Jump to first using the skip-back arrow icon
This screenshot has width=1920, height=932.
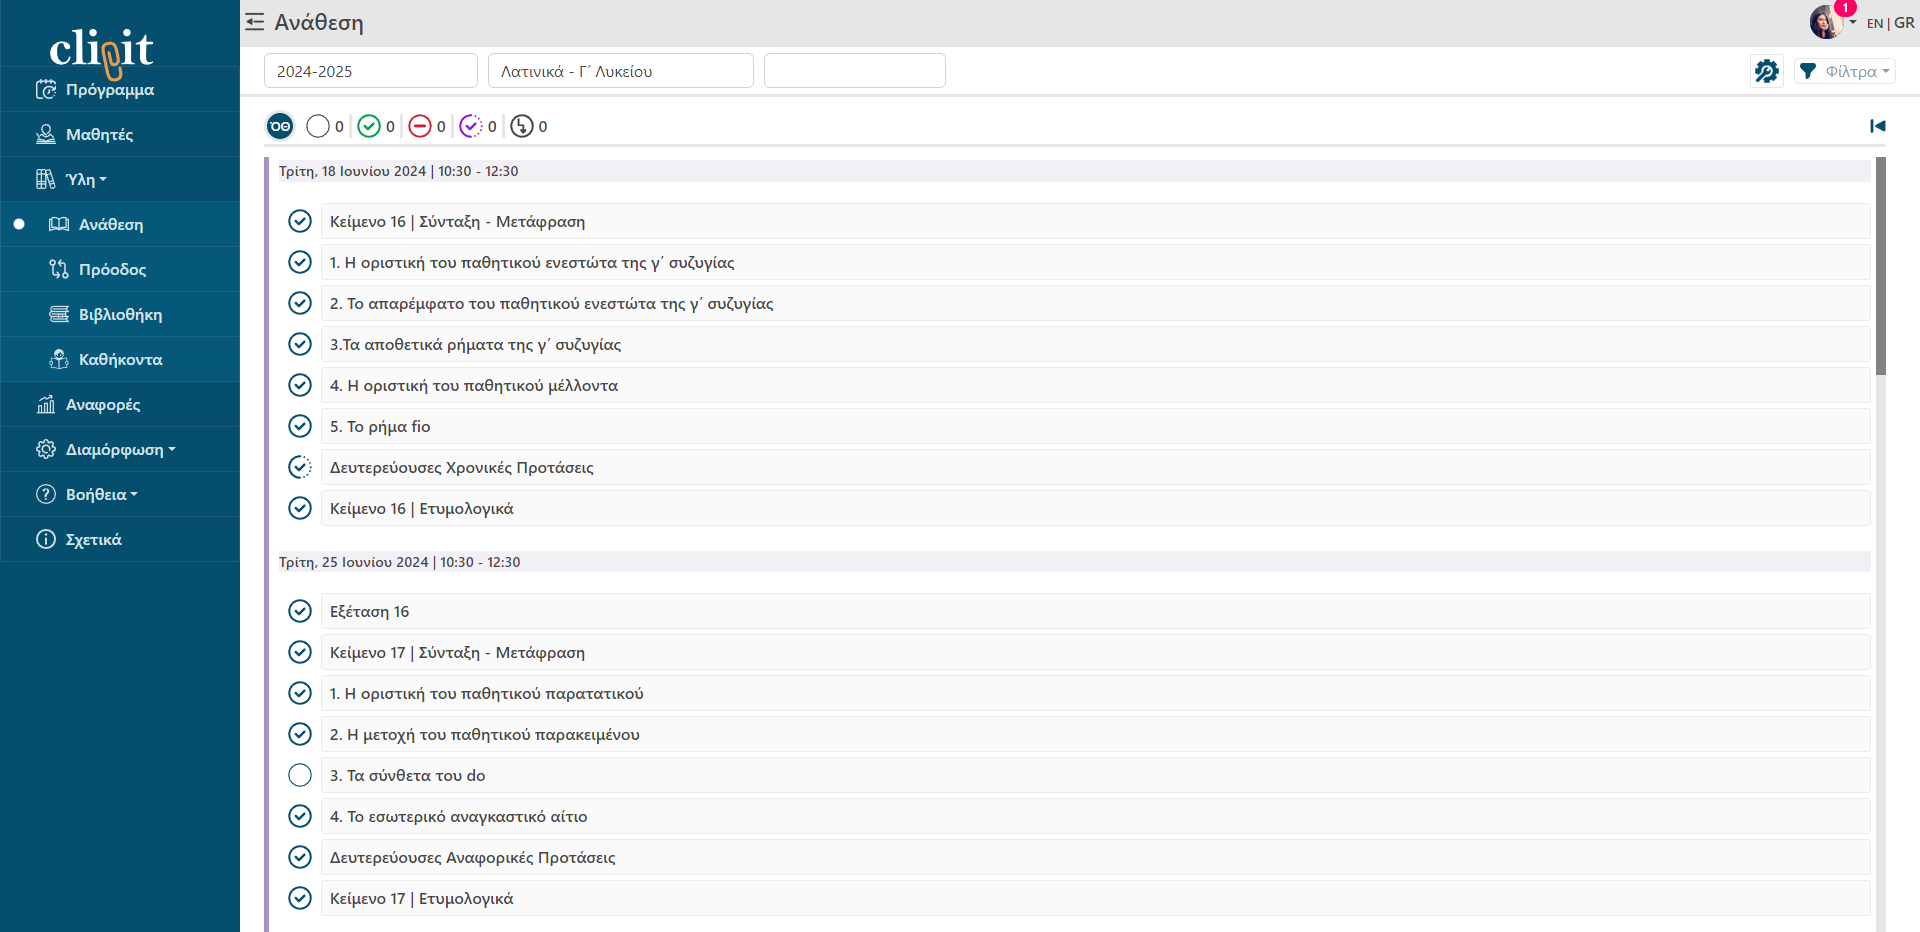point(1877,126)
